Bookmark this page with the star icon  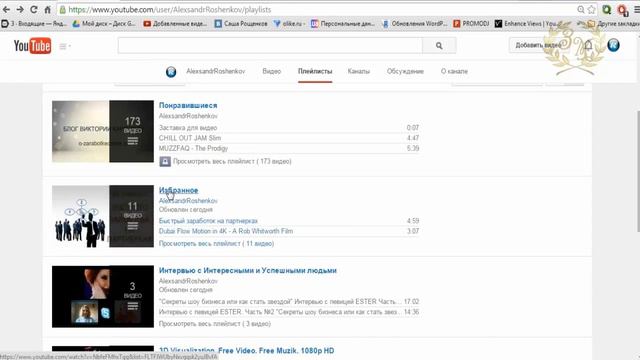[x=591, y=9]
